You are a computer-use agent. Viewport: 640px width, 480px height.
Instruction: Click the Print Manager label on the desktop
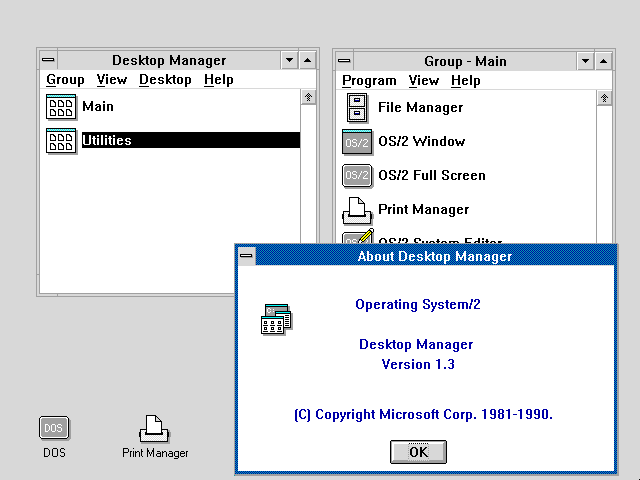tap(155, 453)
